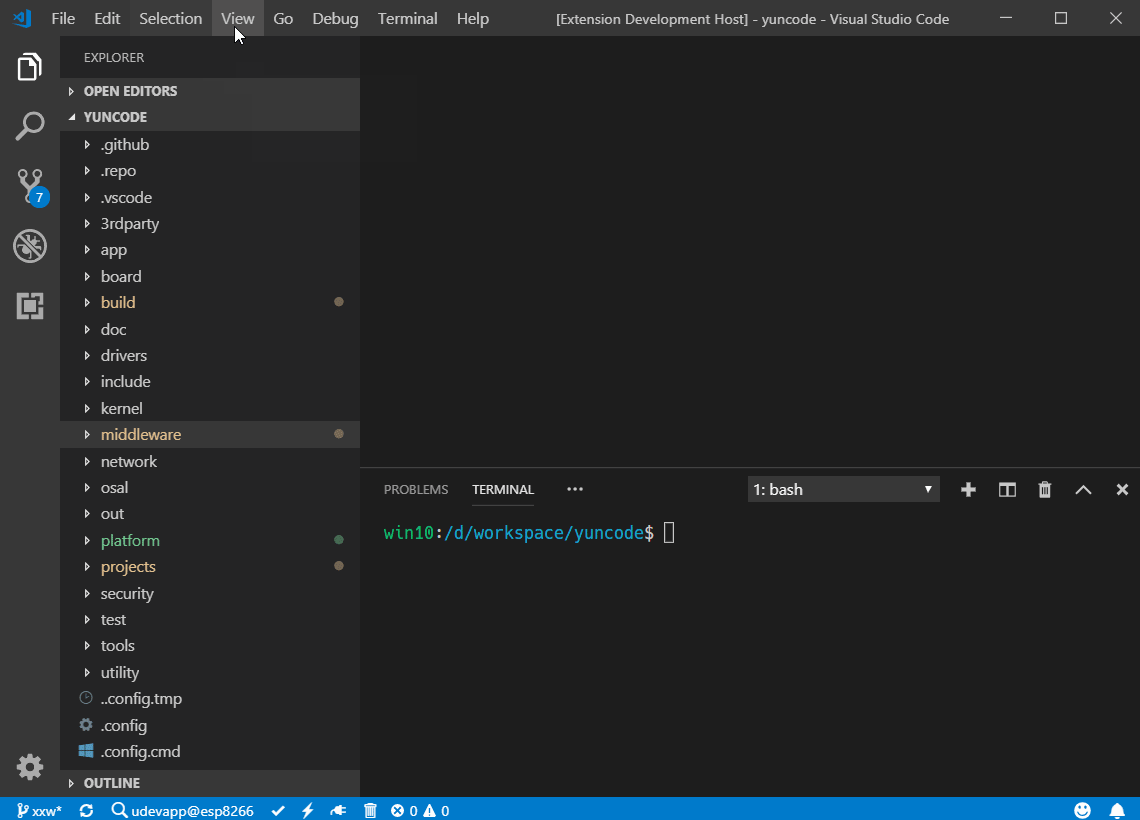This screenshot has width=1140, height=820.
Task: Click the smiley feedback icon
Action: [x=1083, y=811]
